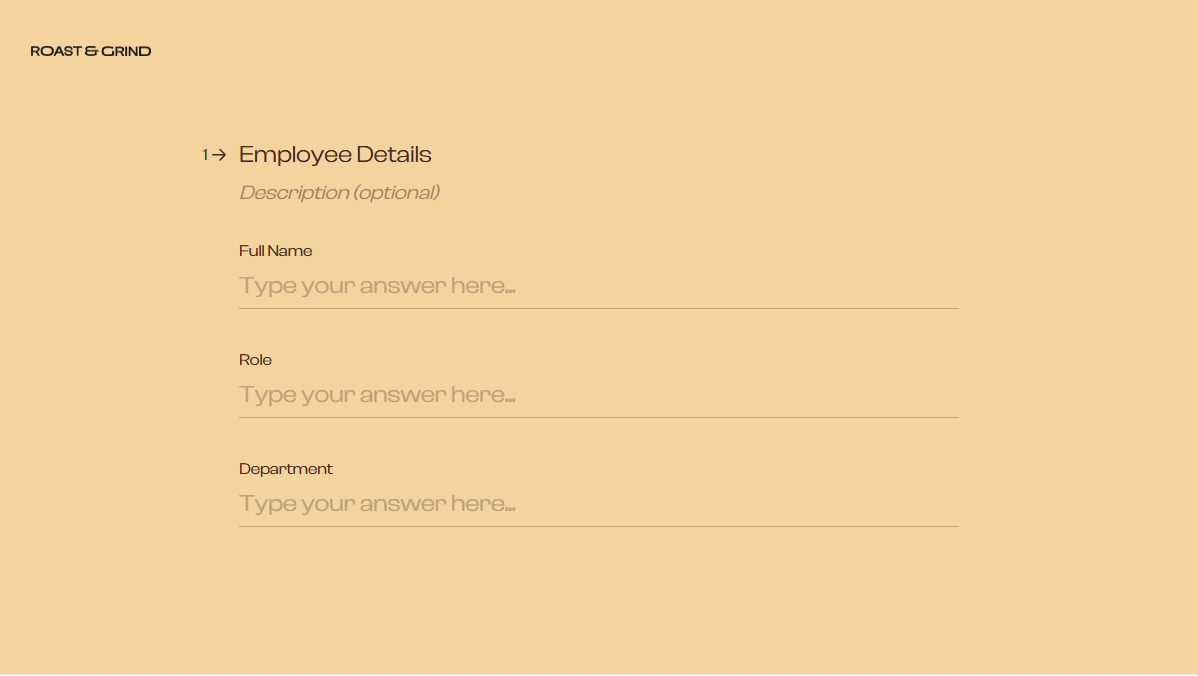Click the placeholder text under Department

[x=377, y=503]
